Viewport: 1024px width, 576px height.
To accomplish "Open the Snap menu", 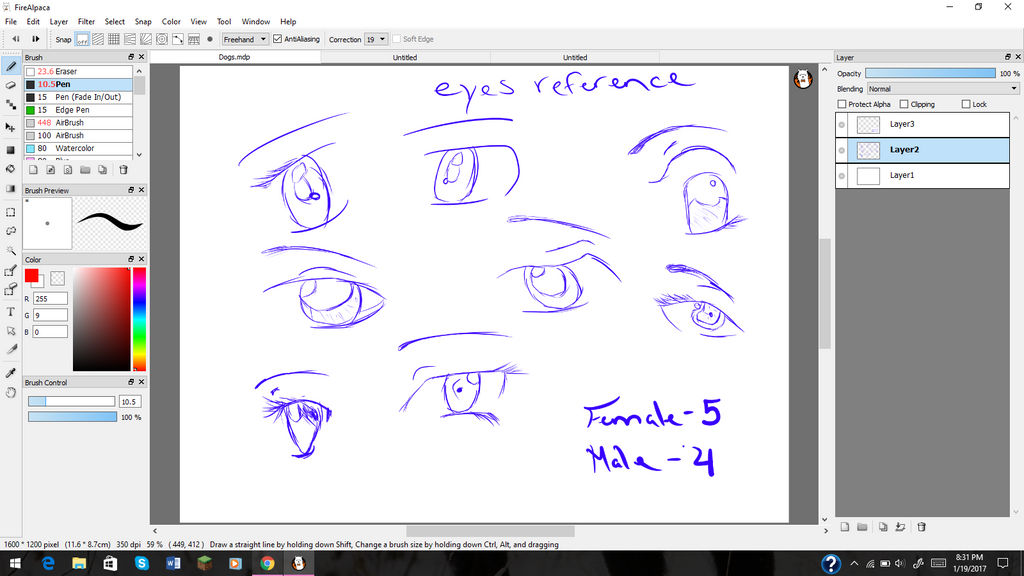I will tap(143, 22).
